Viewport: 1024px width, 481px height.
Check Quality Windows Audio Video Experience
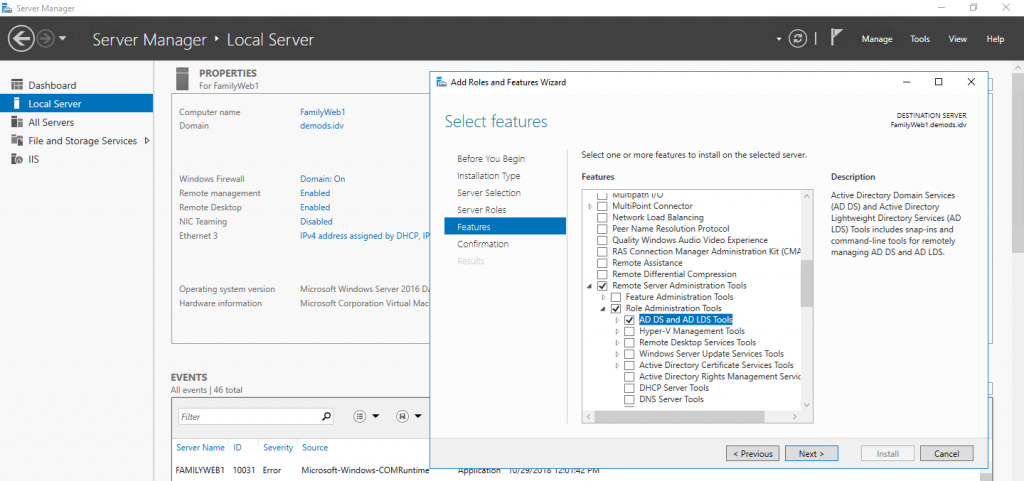pyautogui.click(x=602, y=240)
